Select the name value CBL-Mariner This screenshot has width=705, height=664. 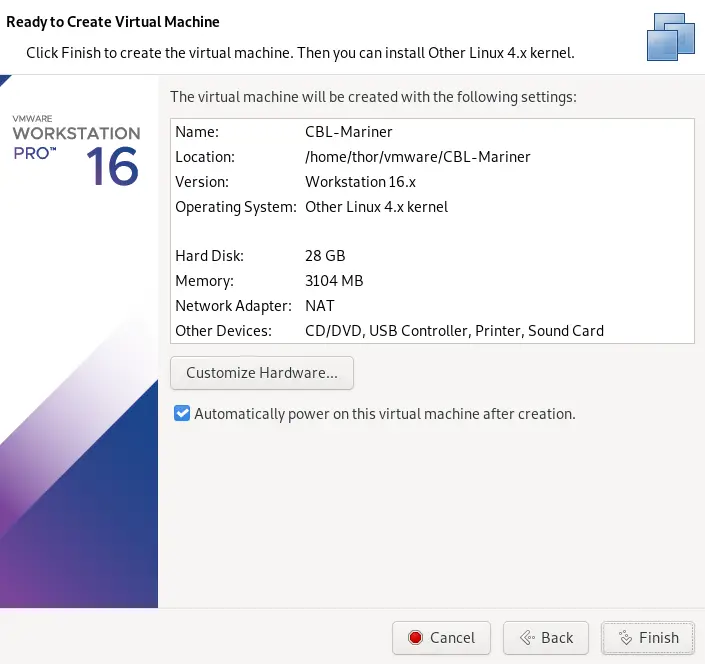tap(348, 132)
